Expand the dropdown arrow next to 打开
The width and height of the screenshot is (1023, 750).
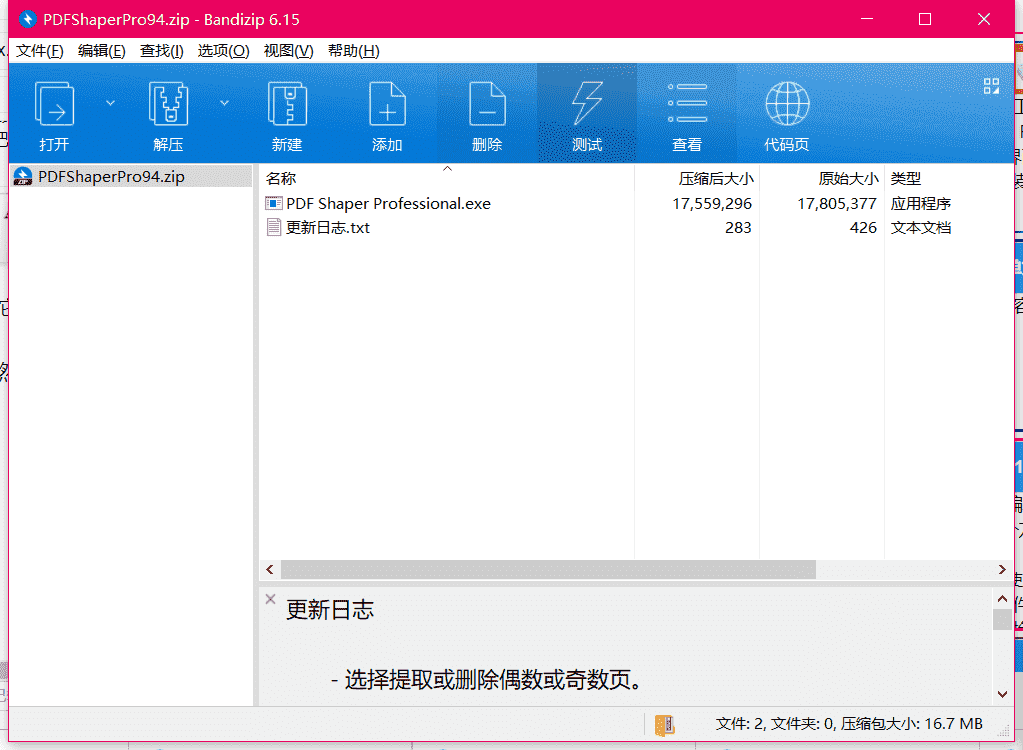[x=110, y=103]
